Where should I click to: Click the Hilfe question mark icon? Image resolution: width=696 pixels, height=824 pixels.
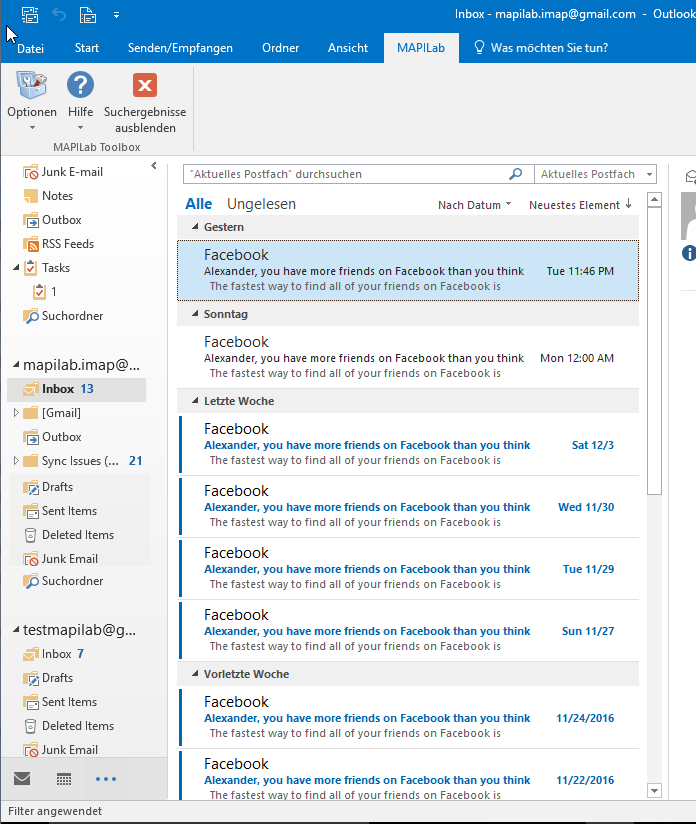pyautogui.click(x=80, y=85)
